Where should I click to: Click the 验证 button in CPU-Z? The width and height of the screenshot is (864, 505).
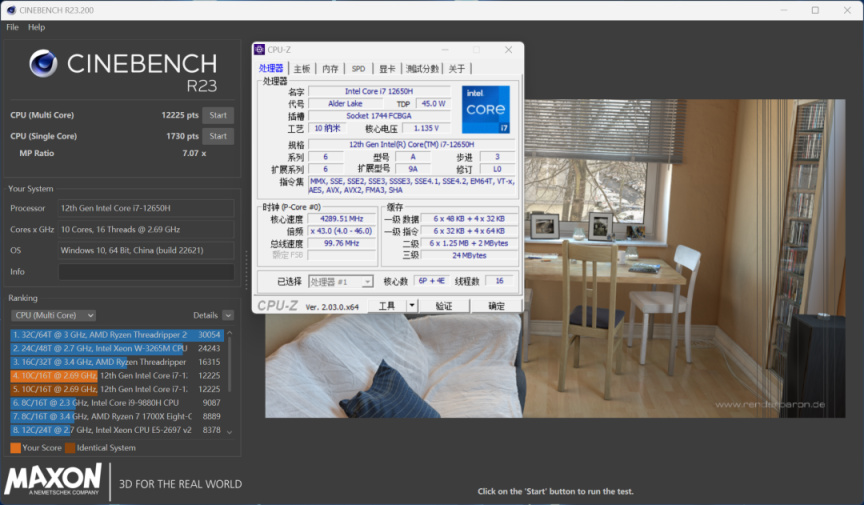coord(444,306)
